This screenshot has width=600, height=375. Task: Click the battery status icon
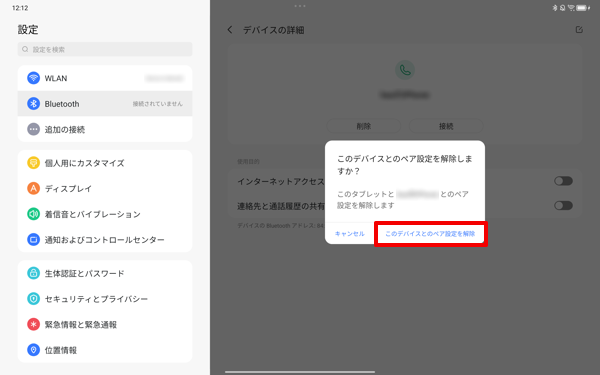583,8
